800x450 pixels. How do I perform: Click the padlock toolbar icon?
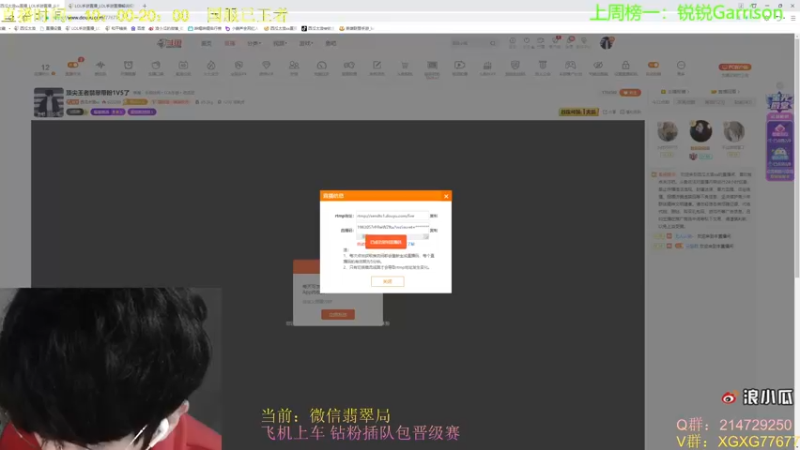click(x=626, y=65)
